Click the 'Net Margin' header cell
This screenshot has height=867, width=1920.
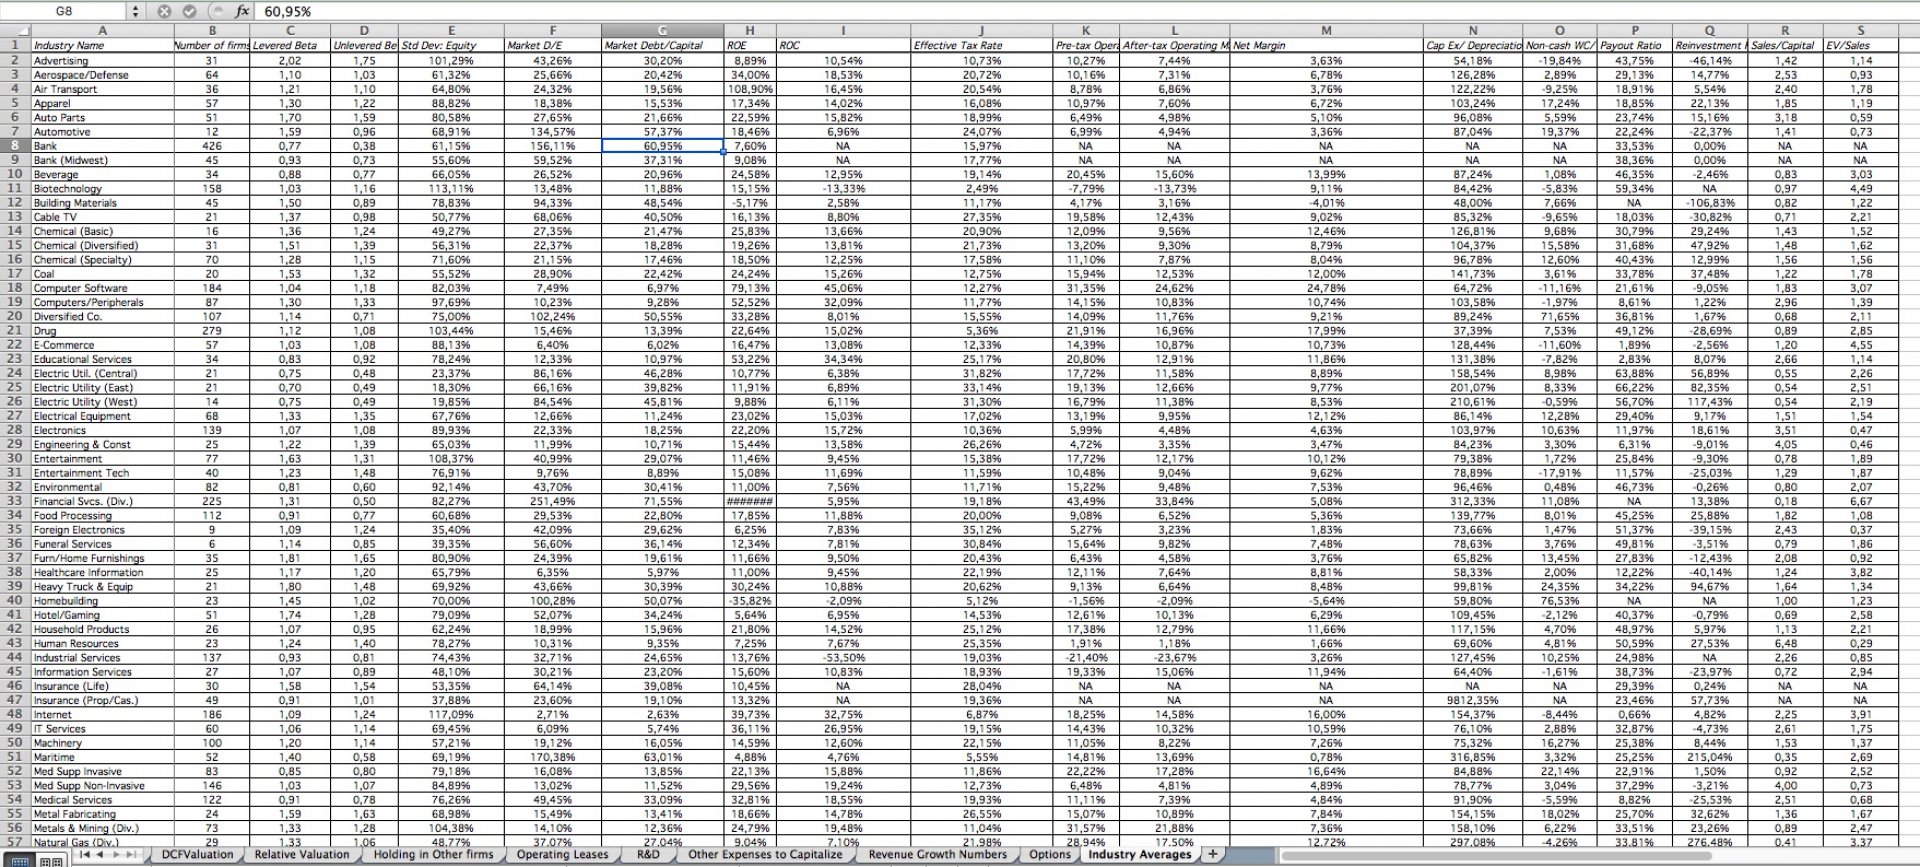click(1326, 46)
